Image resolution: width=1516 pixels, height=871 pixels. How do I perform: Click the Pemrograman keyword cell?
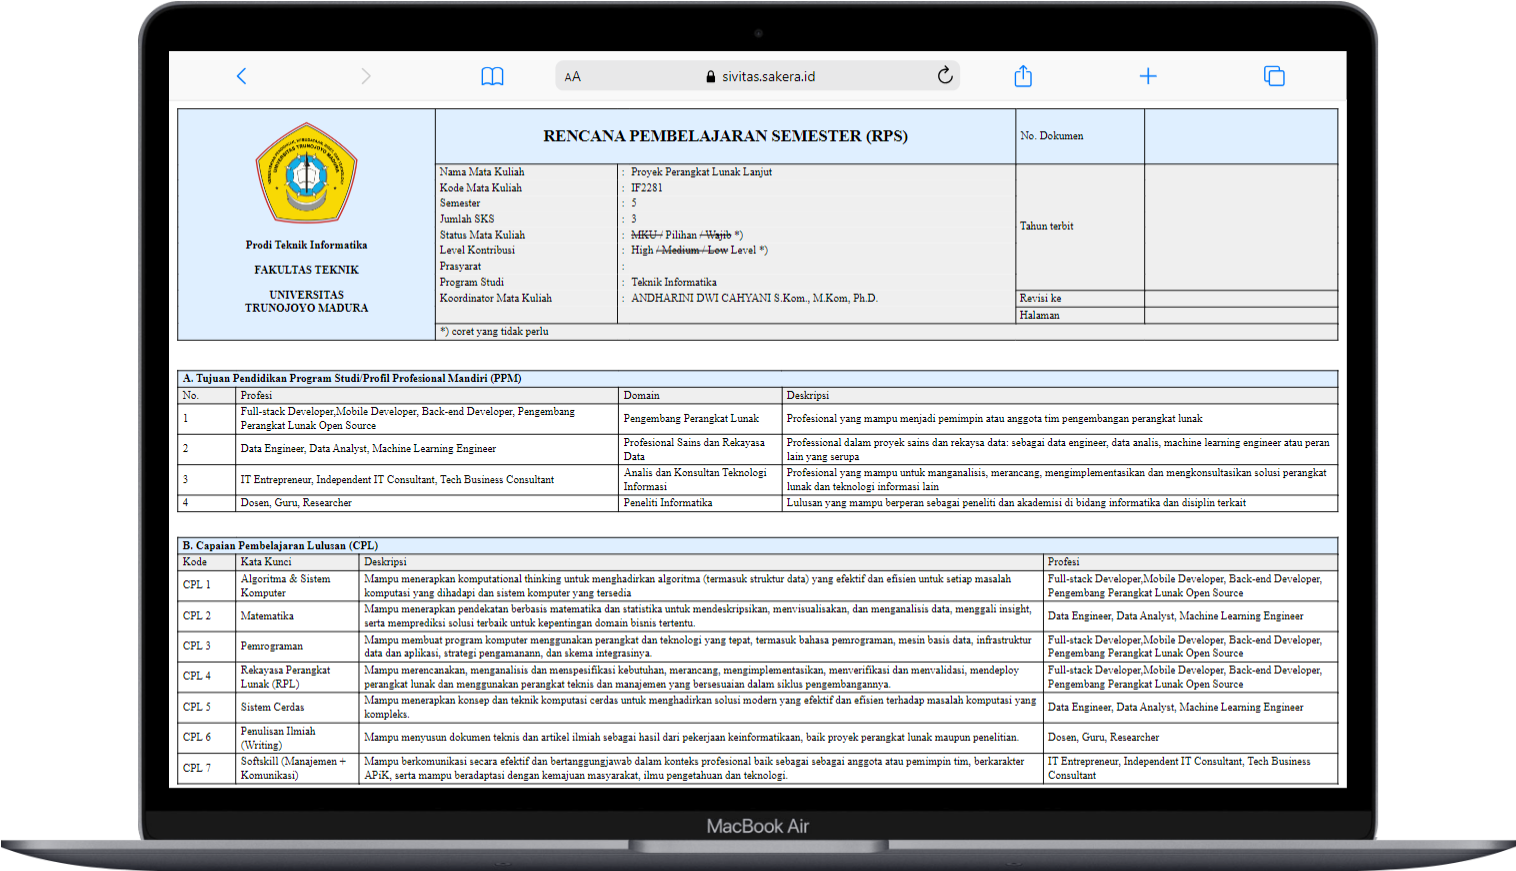coord(297,646)
